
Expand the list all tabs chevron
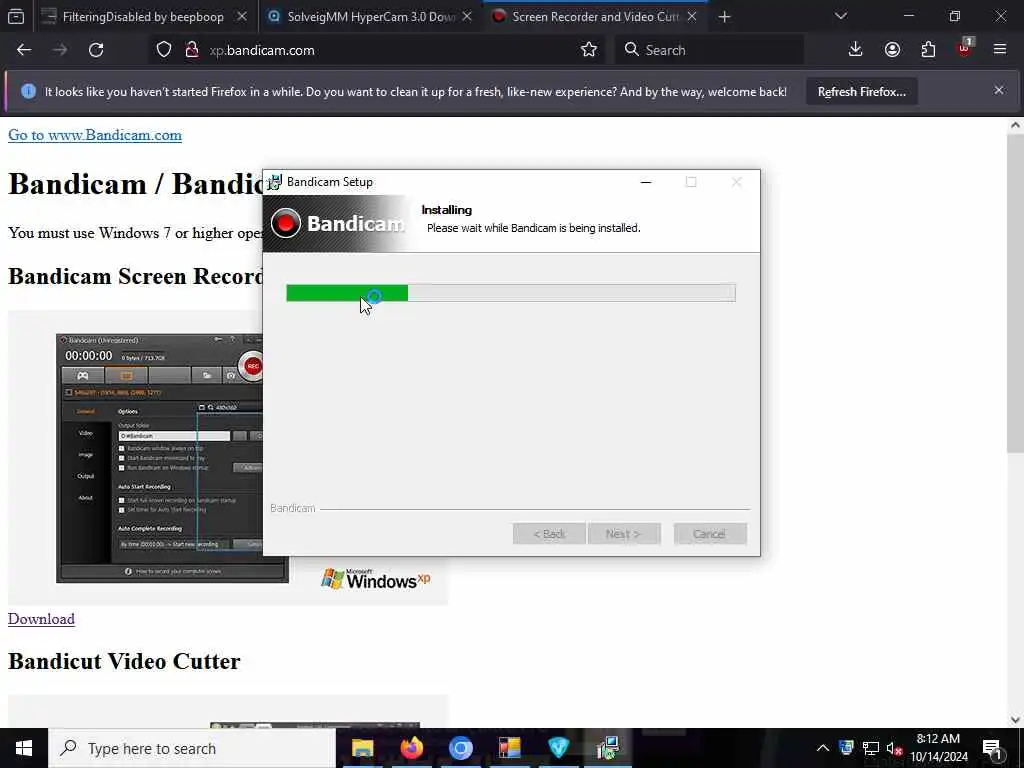(840, 16)
